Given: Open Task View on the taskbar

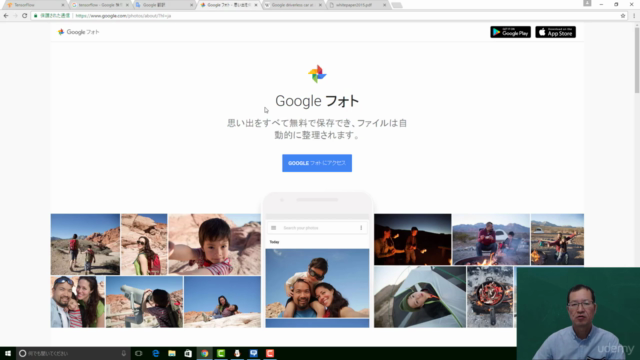Looking at the screenshot, I should click(x=139, y=353).
